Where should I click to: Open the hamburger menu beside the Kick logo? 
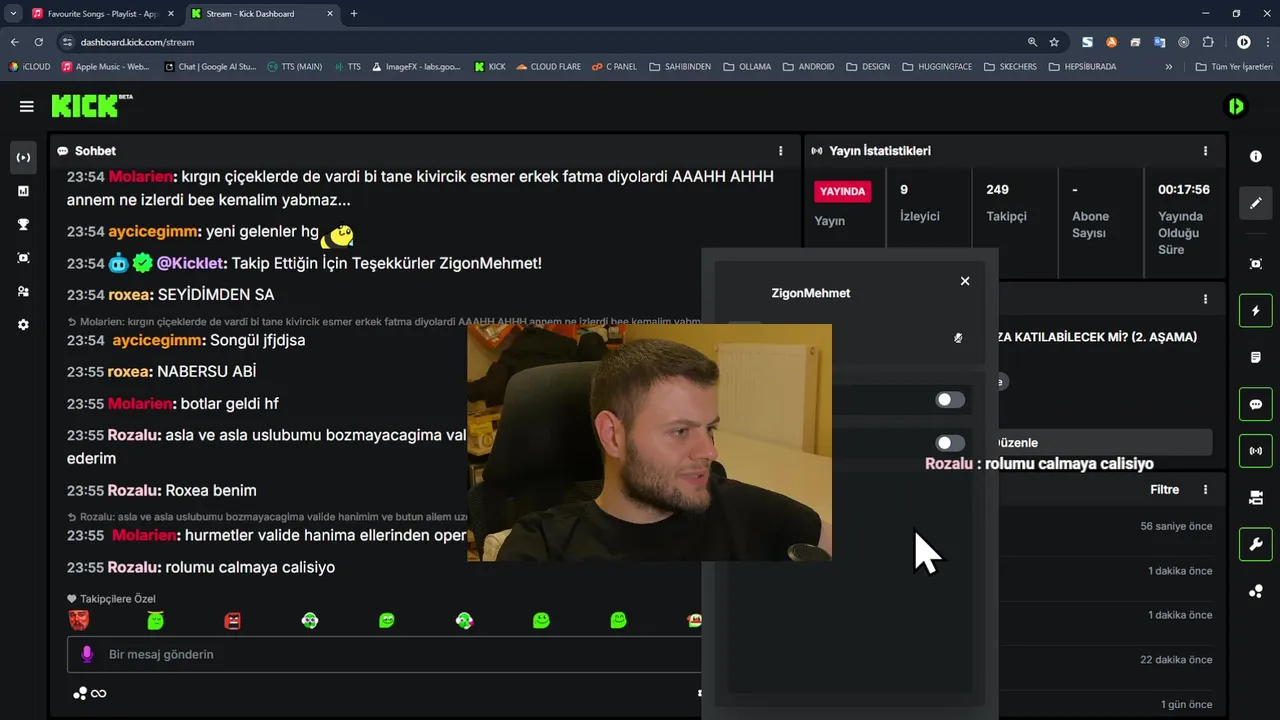pyautogui.click(x=27, y=106)
